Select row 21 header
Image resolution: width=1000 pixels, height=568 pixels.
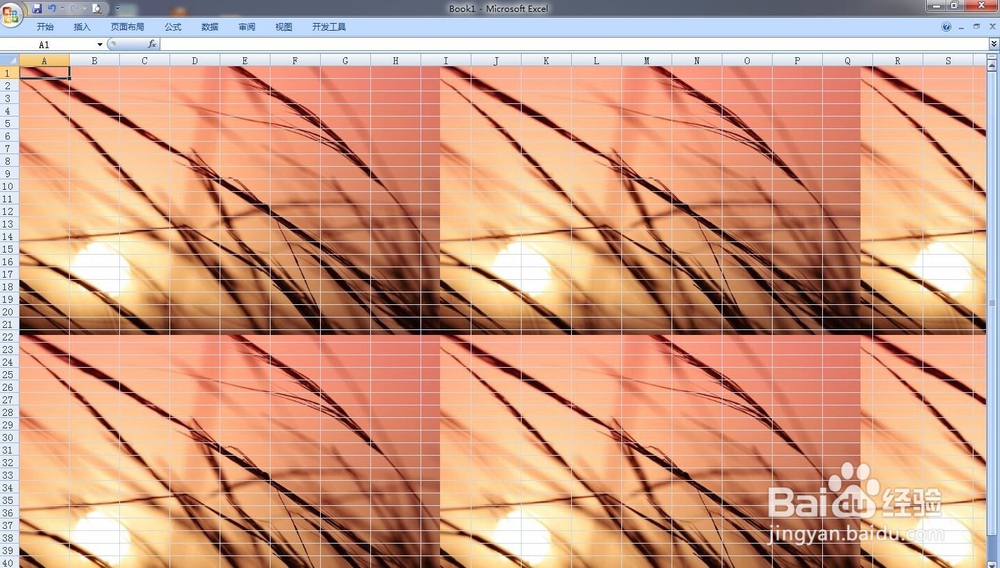[9, 324]
